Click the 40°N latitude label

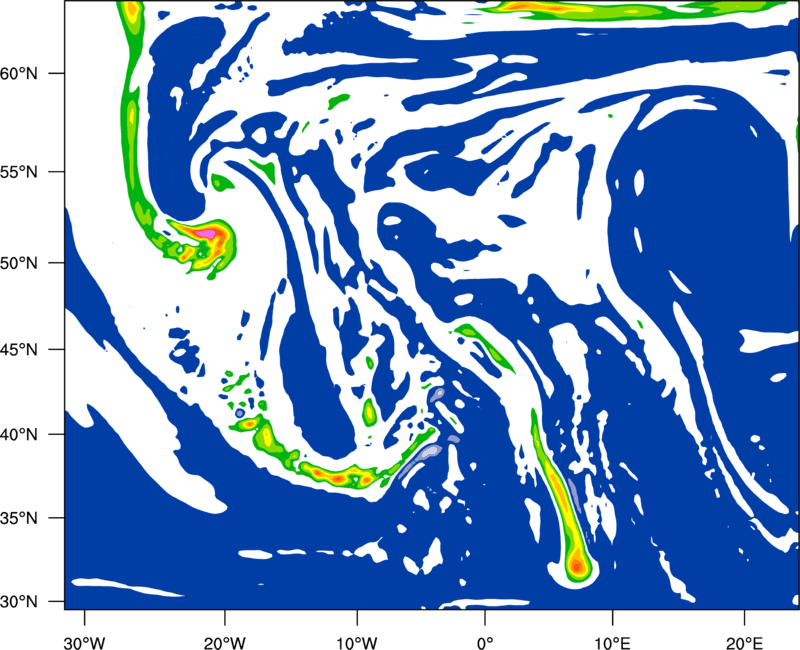(18, 434)
